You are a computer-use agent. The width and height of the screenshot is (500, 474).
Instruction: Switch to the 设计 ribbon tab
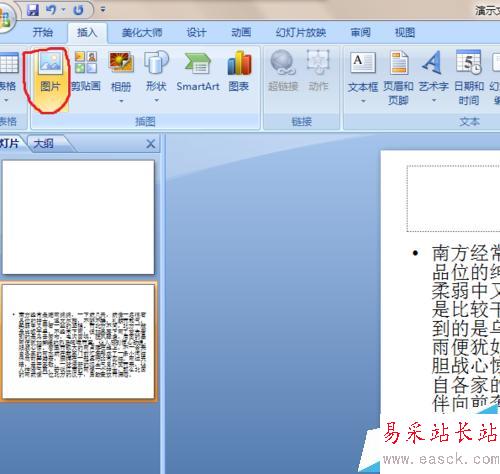tap(196, 33)
